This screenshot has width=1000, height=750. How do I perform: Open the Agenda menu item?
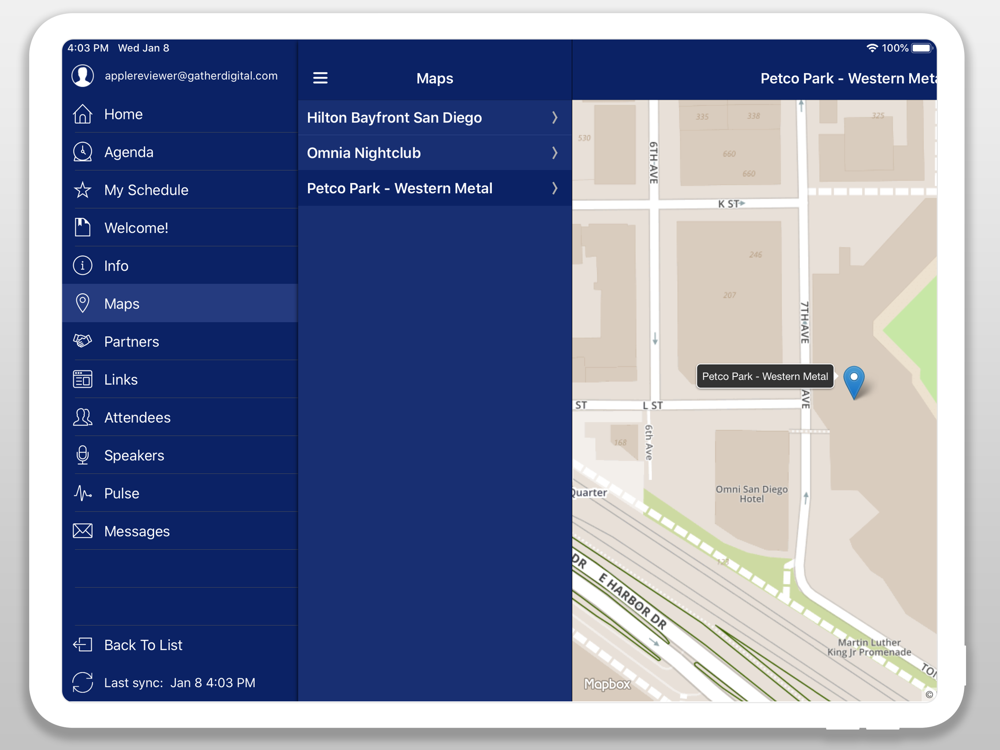pos(180,152)
